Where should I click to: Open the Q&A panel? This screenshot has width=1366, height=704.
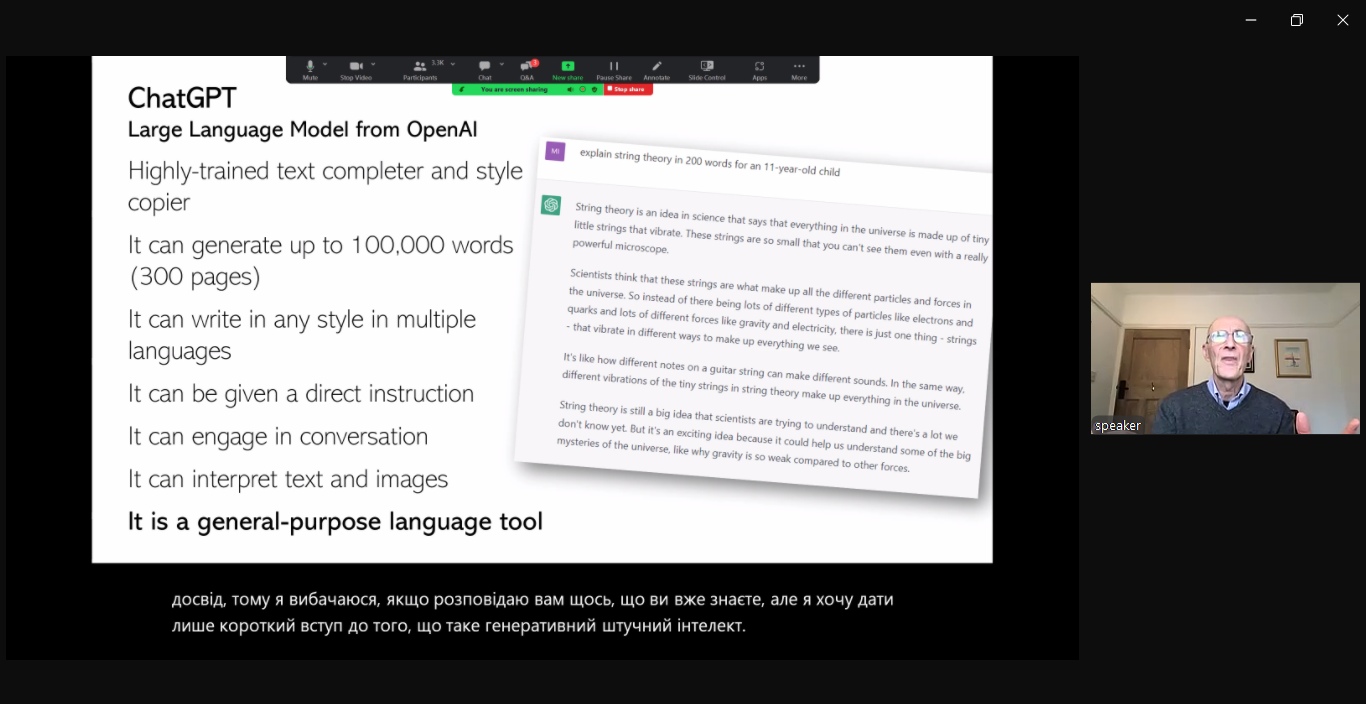[527, 67]
